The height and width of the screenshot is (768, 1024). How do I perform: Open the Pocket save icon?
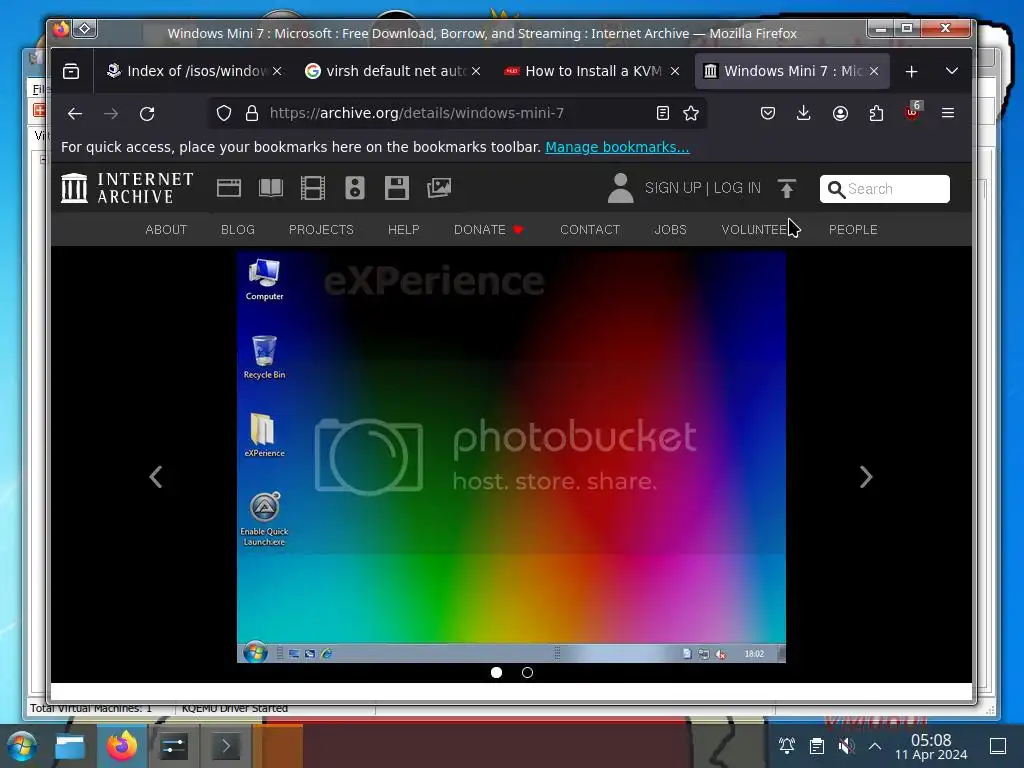click(x=768, y=113)
